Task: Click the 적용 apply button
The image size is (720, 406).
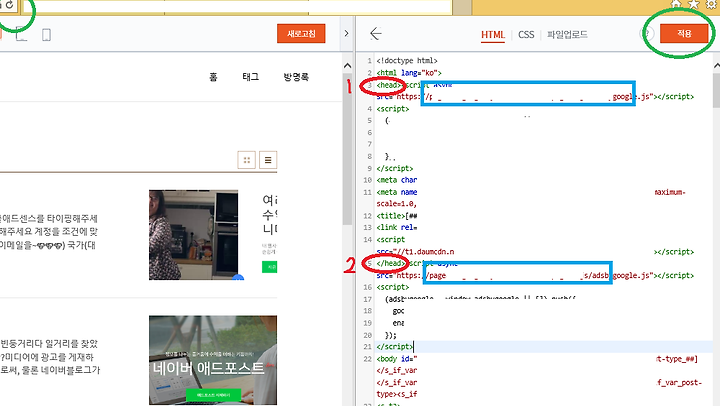Action: pyautogui.click(x=684, y=34)
